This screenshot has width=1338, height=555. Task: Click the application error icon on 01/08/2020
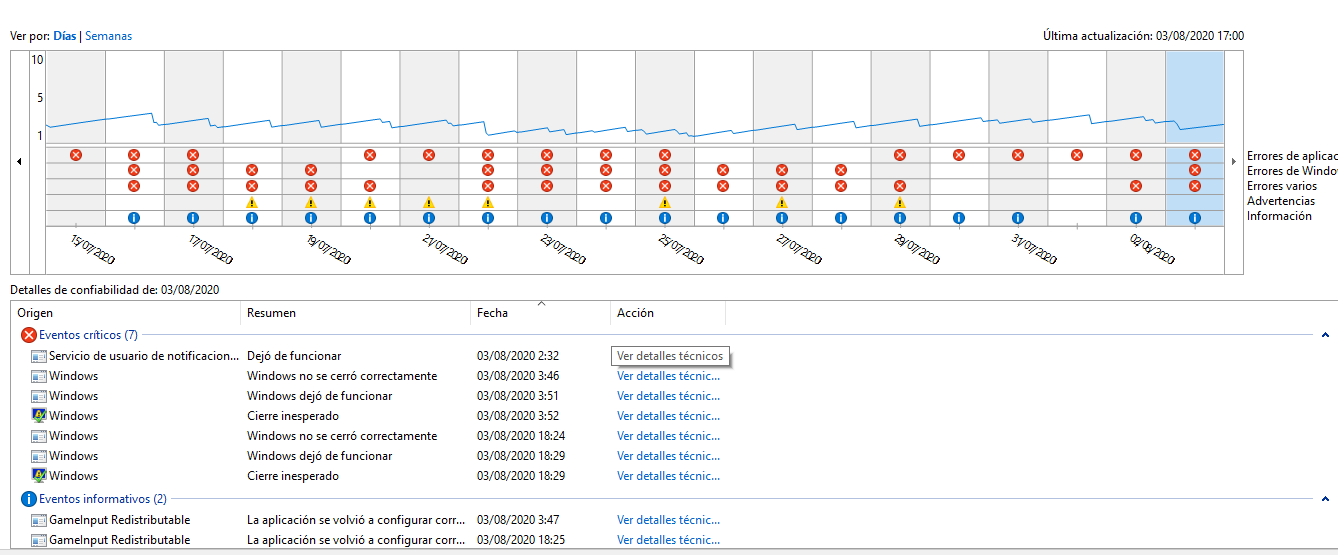[1077, 155]
